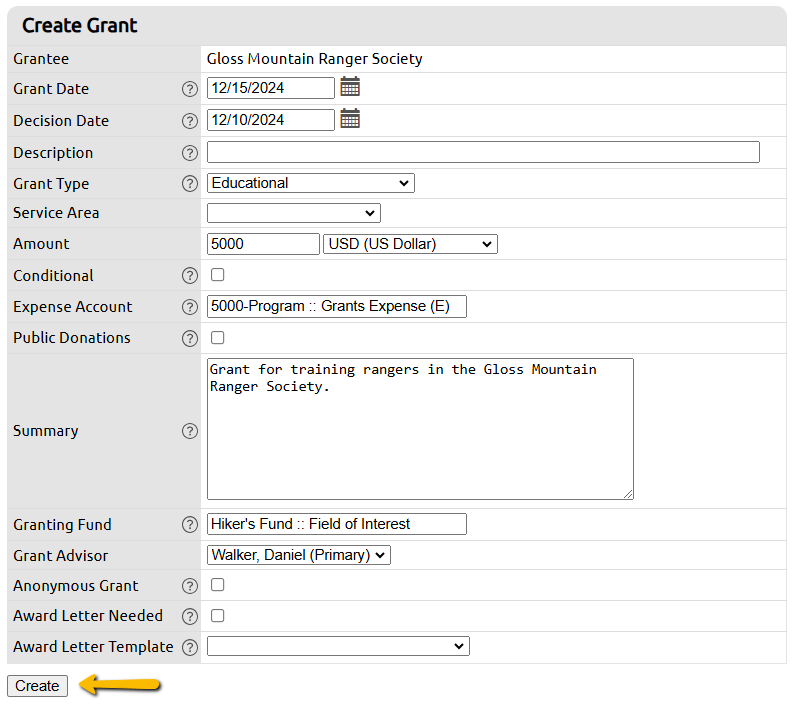
Task: Check the Public Donations box
Action: tap(218, 337)
